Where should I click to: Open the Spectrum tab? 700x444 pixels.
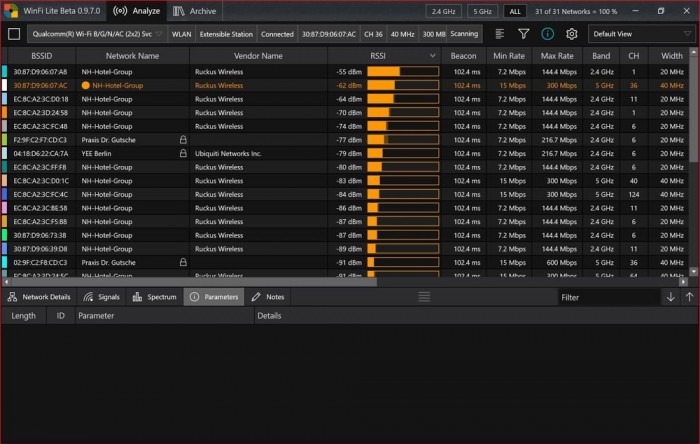[155, 297]
